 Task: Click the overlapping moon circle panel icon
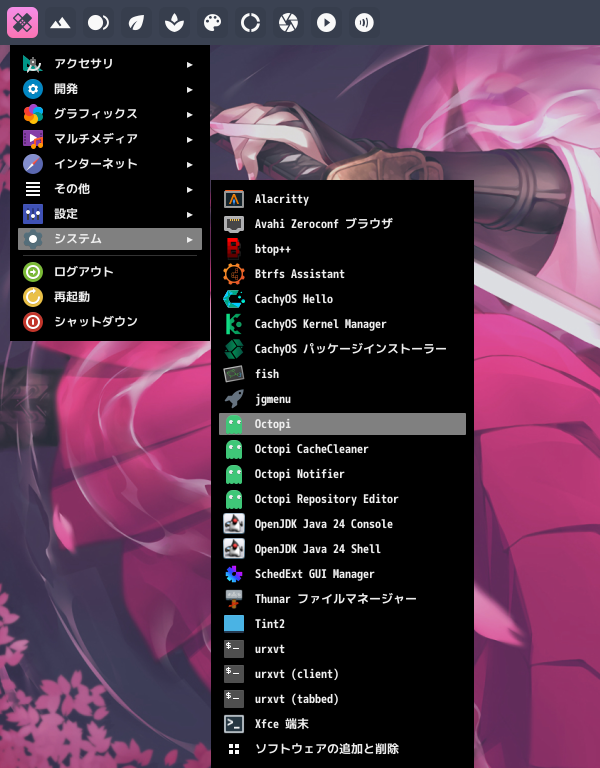(x=98, y=23)
